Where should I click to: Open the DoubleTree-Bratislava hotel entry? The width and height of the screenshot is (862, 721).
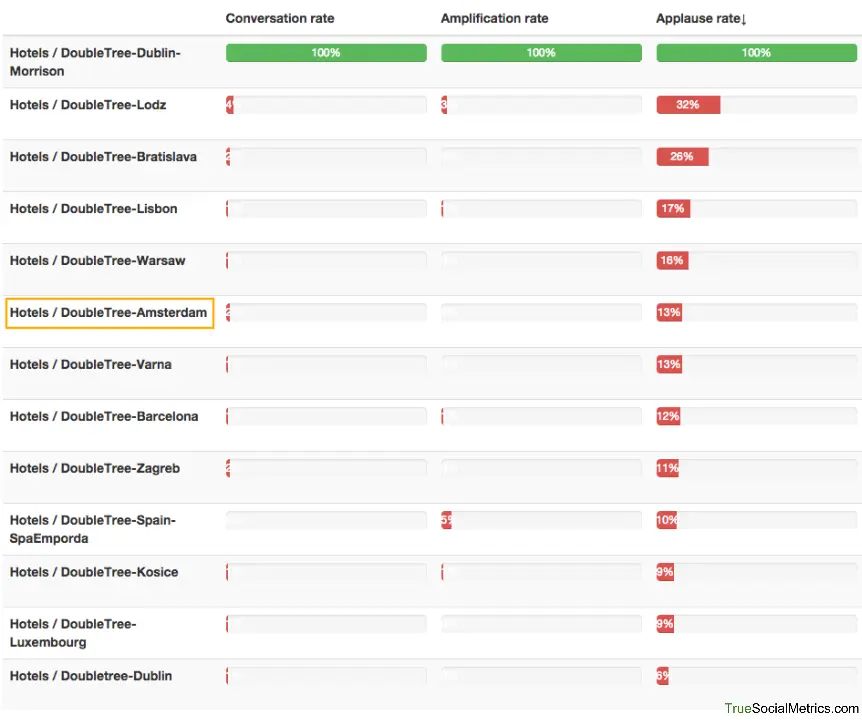(103, 157)
